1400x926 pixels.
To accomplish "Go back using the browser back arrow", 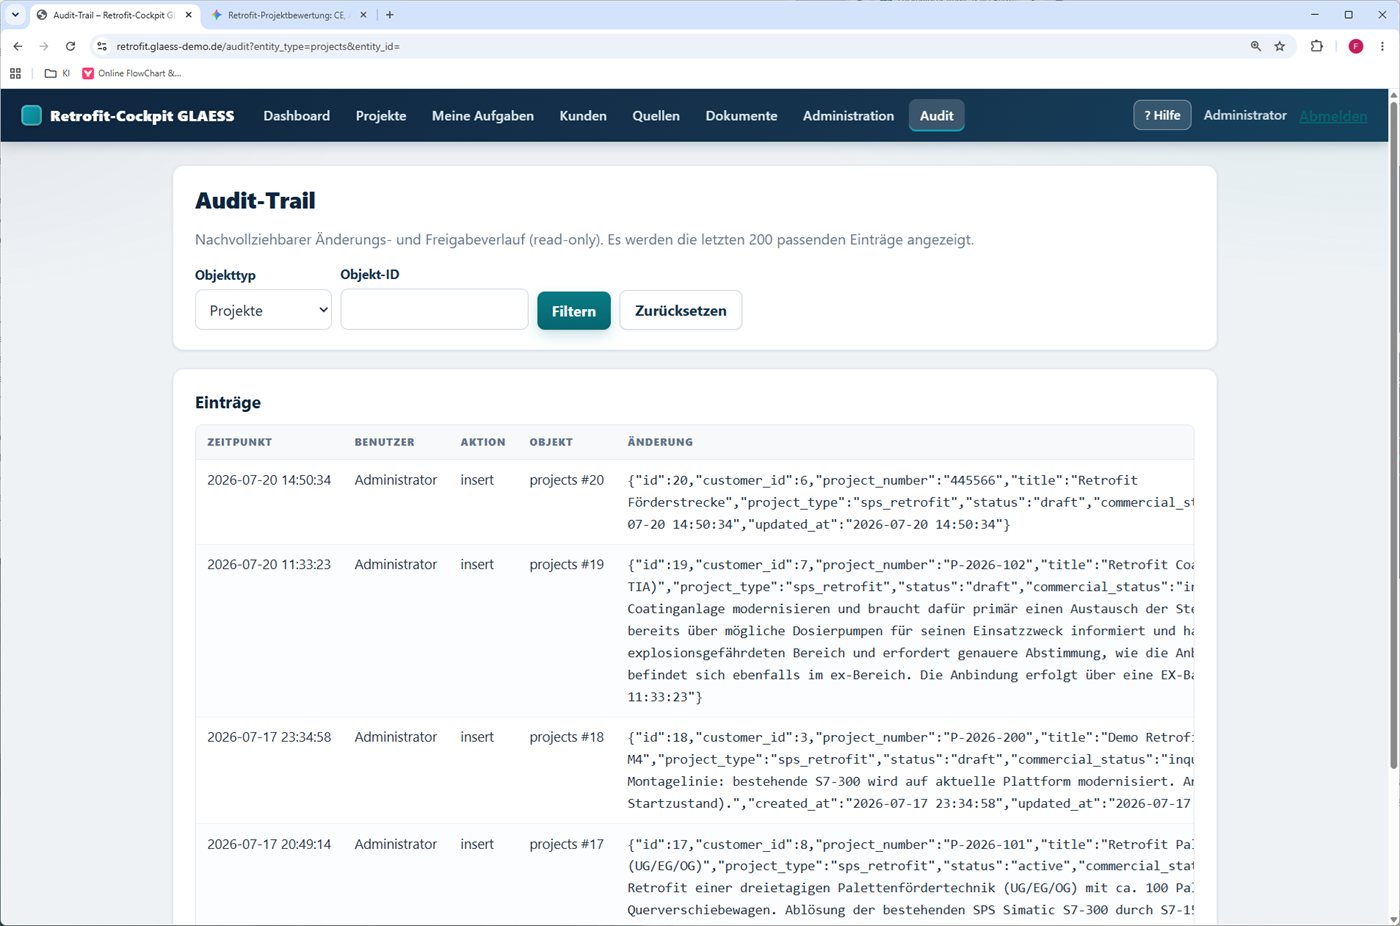I will tap(18, 46).
